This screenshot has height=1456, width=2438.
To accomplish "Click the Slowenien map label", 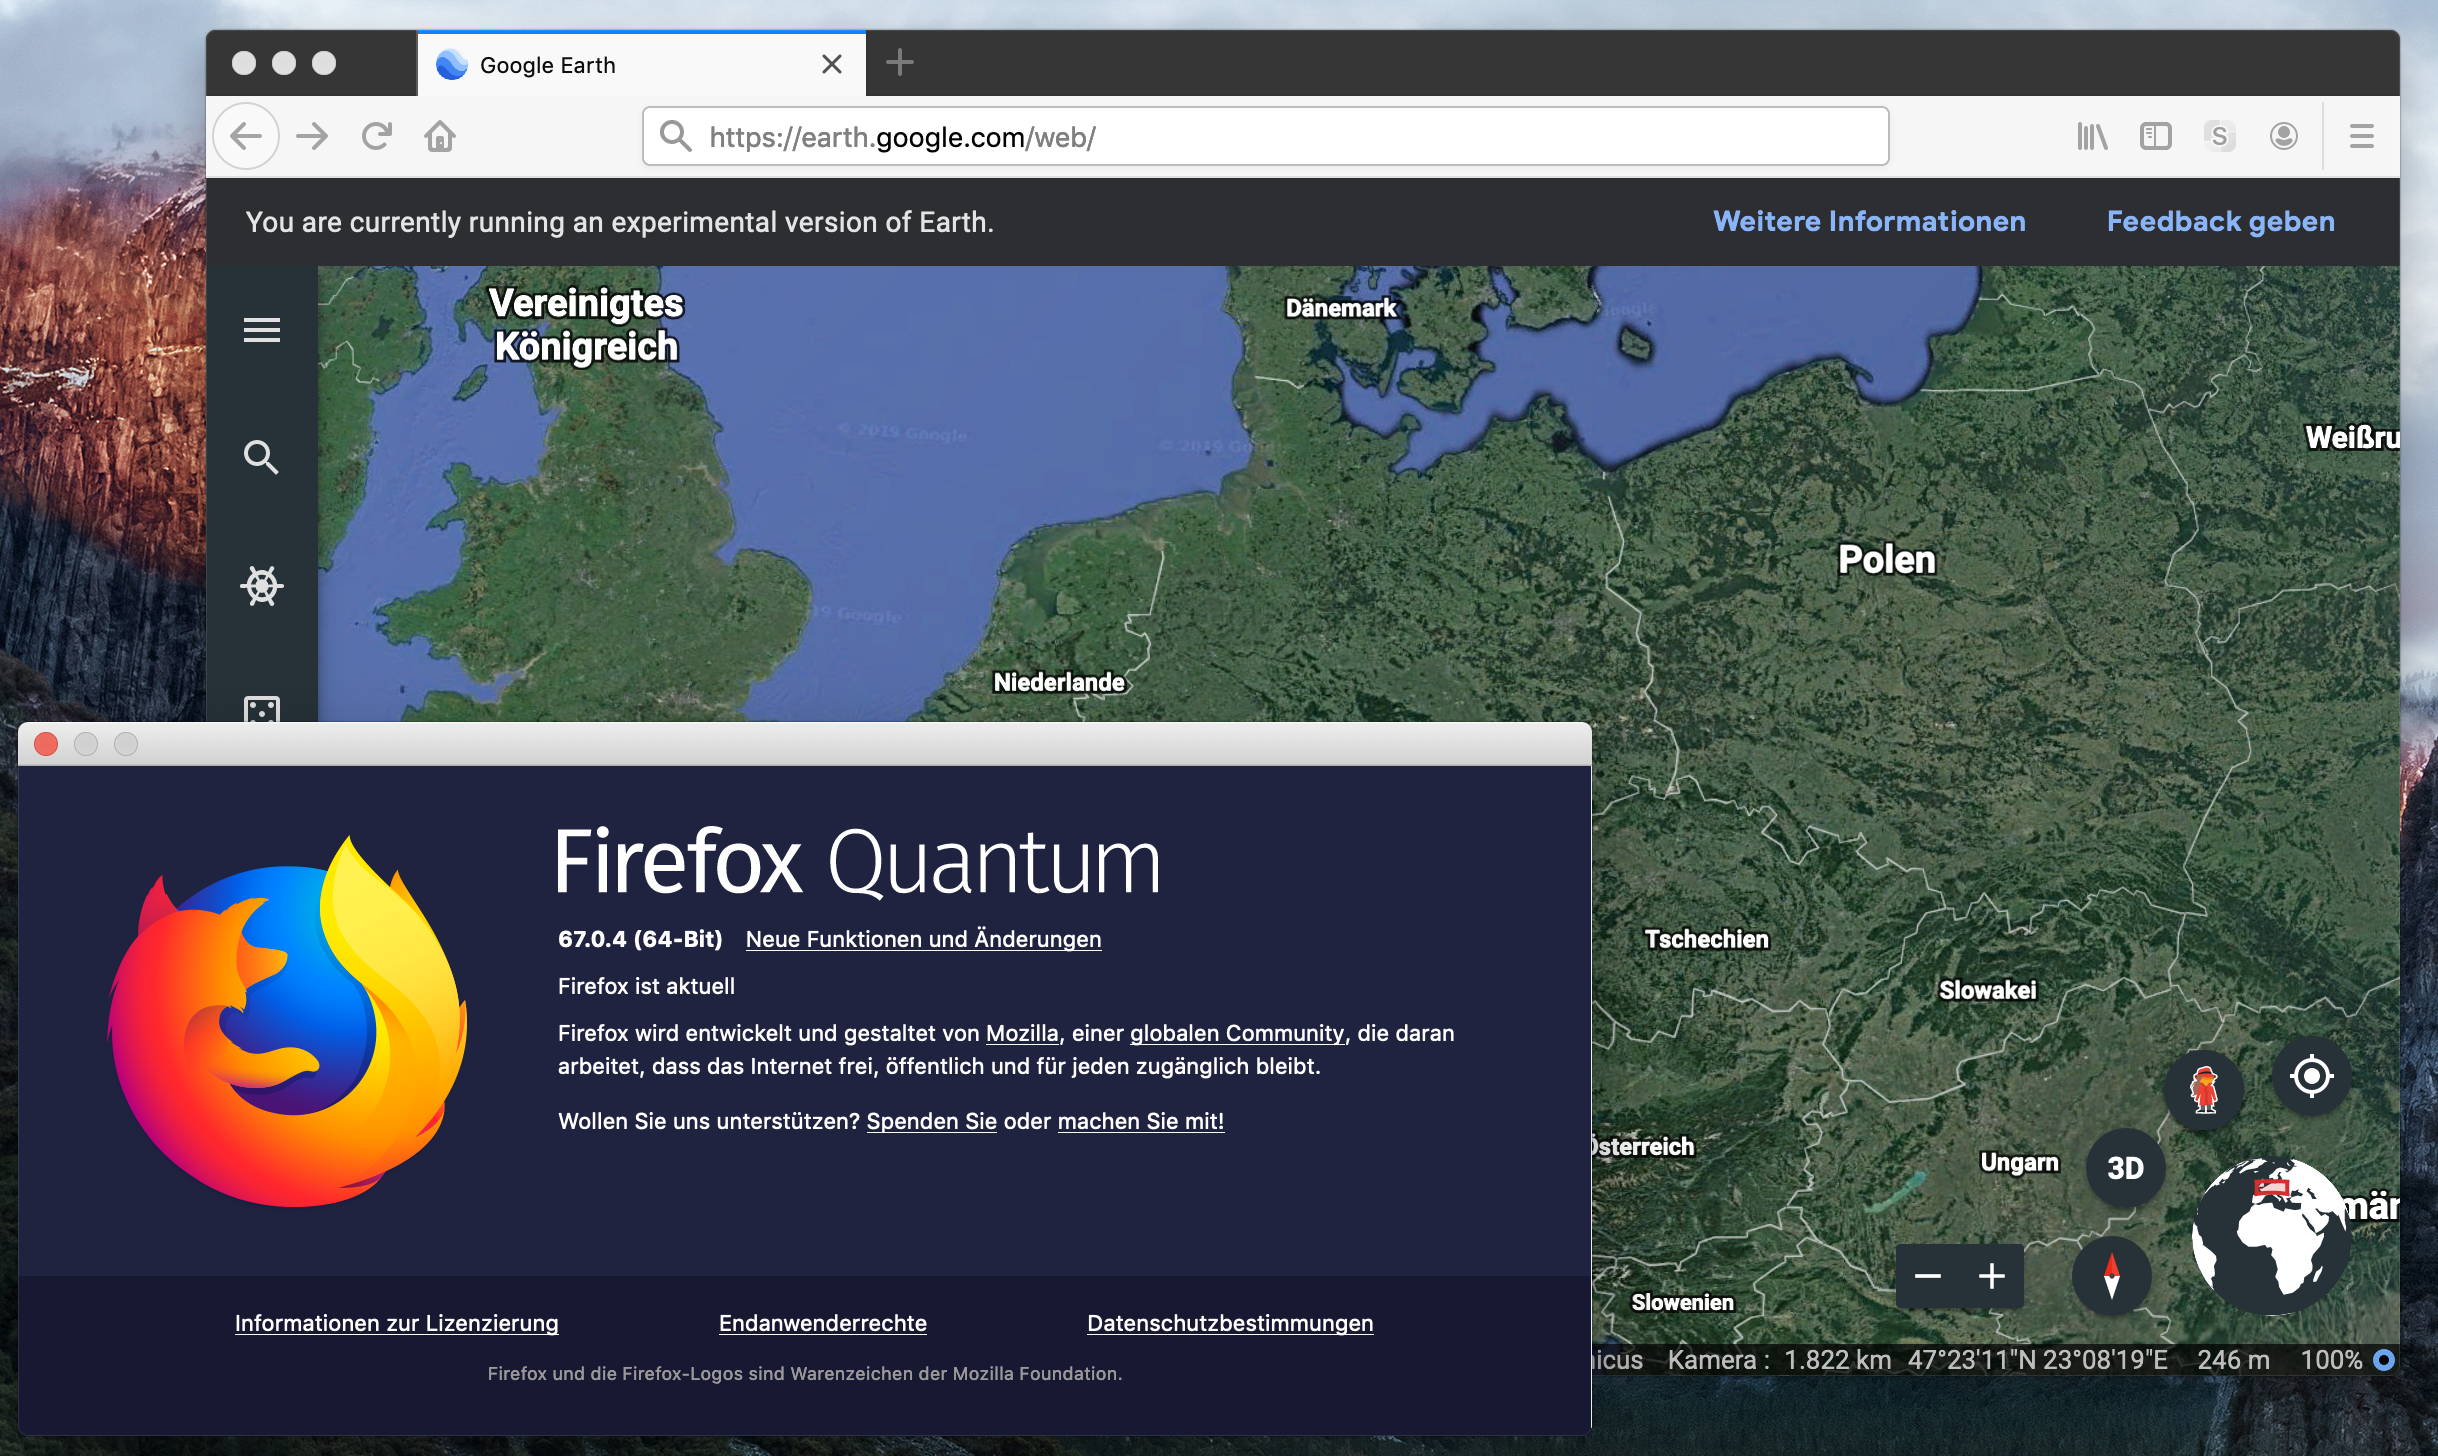I will [1682, 1302].
